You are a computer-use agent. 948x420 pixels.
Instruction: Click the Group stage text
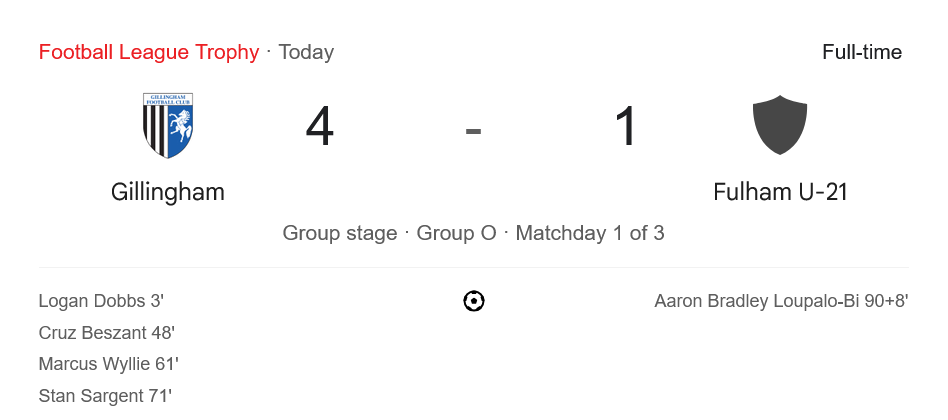[x=340, y=234]
